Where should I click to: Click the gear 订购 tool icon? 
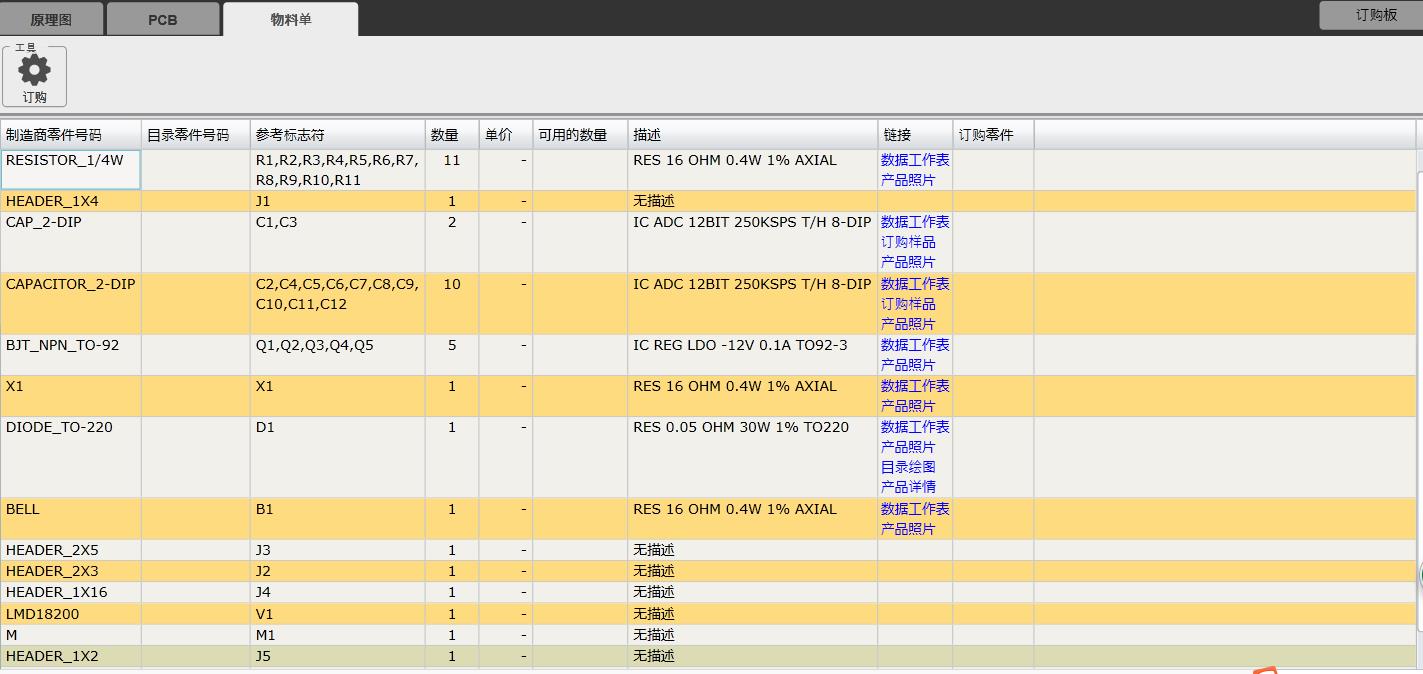[x=34, y=76]
